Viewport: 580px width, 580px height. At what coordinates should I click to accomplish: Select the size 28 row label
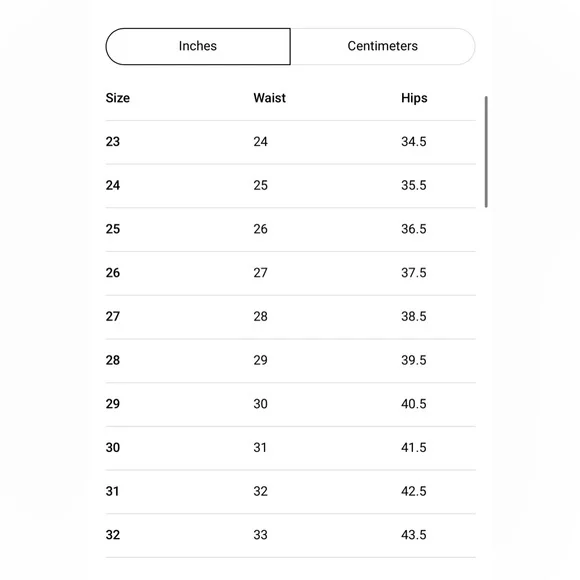click(x=113, y=360)
